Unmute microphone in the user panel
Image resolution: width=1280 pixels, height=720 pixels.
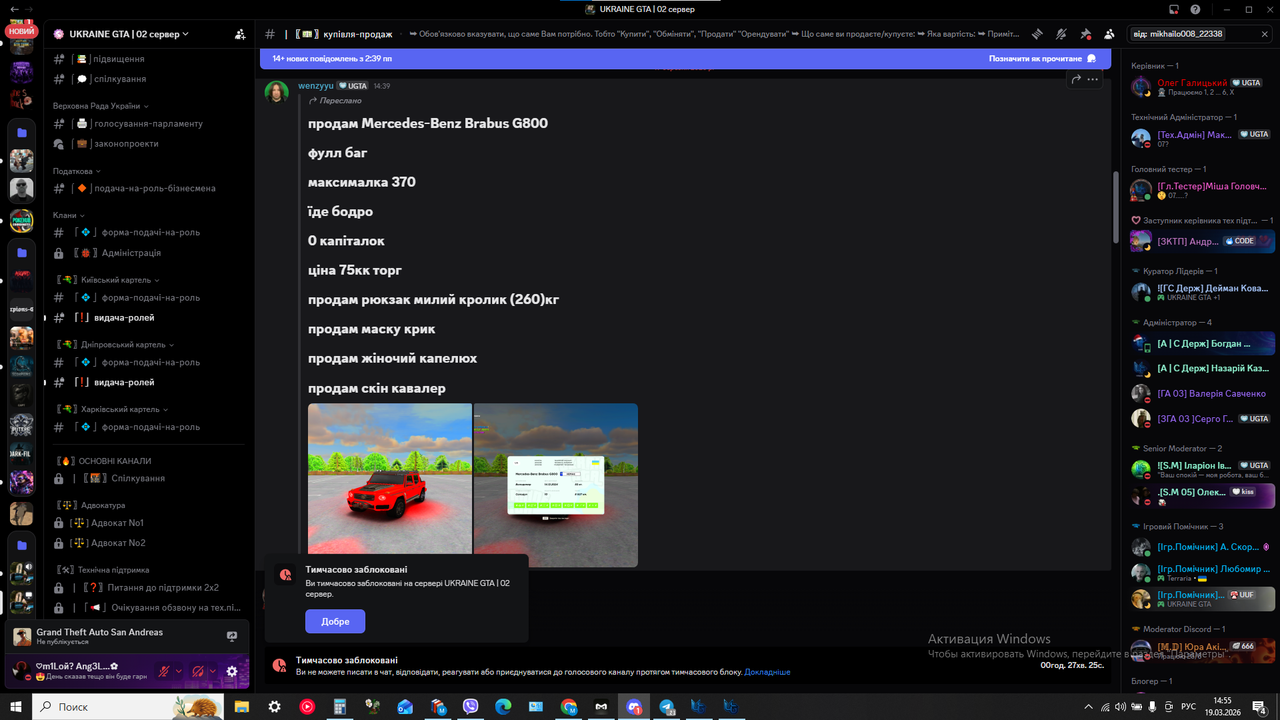164,671
